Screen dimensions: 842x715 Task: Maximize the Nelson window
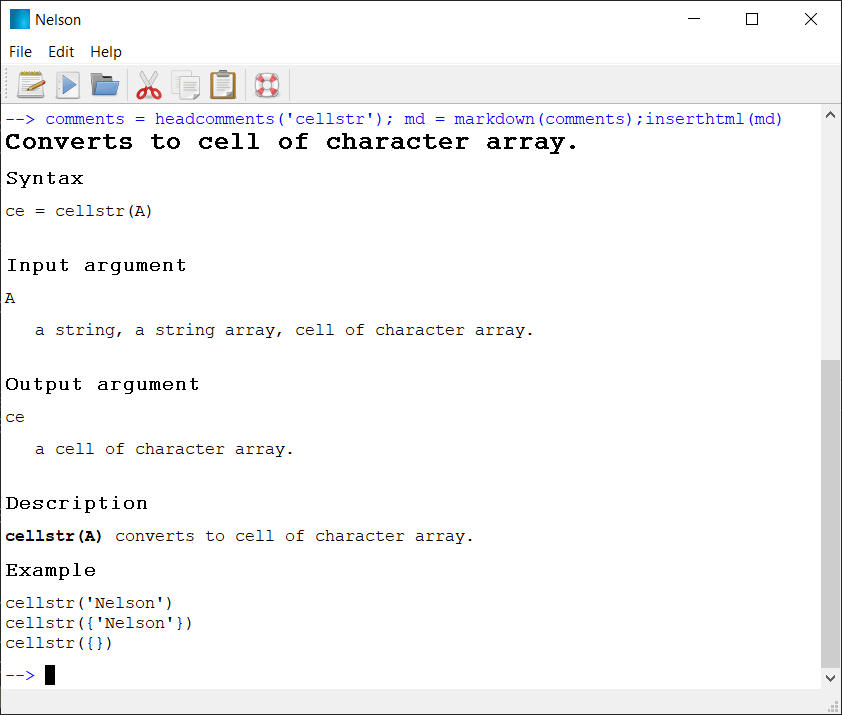[752, 19]
